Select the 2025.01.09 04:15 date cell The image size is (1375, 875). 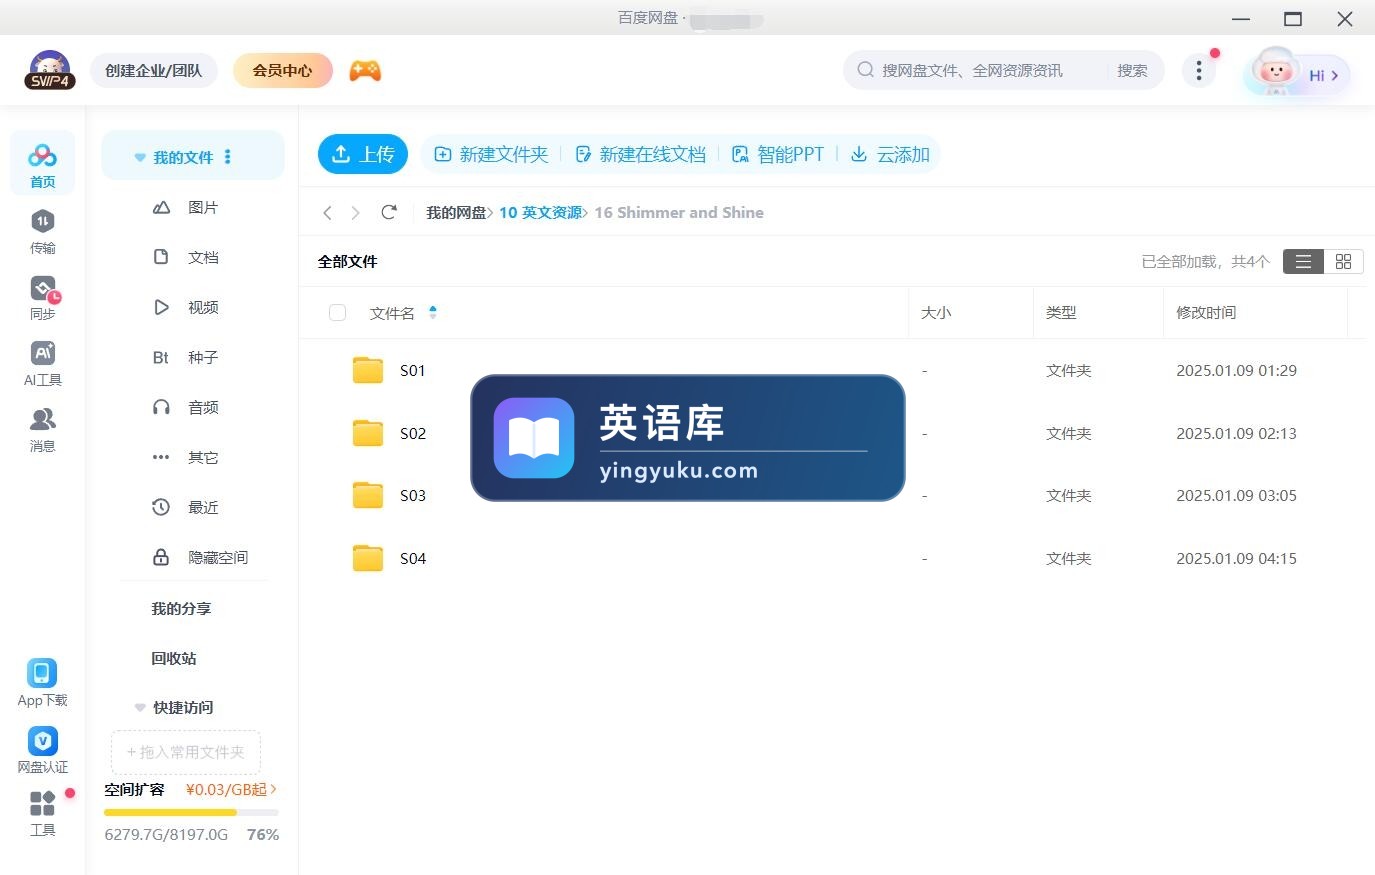tap(1236, 558)
